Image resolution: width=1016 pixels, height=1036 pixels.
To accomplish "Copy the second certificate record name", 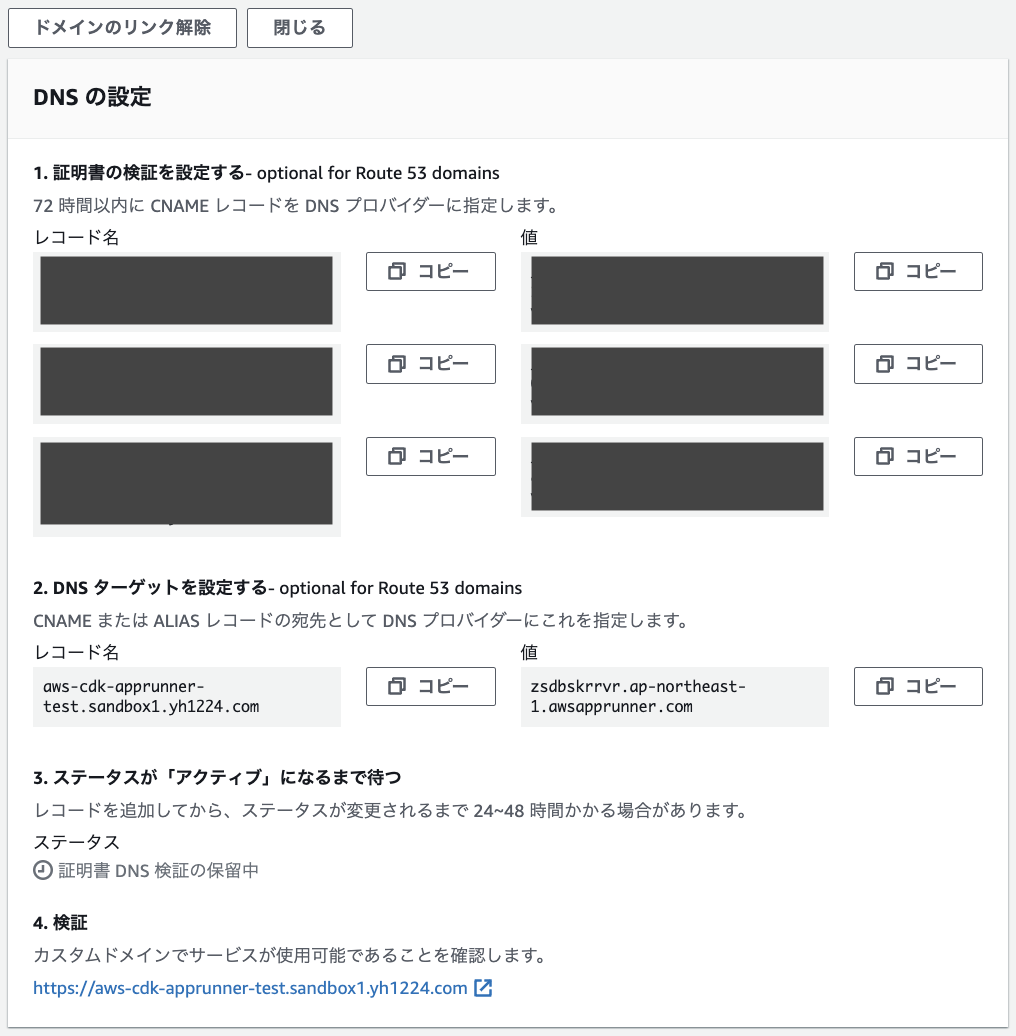I will (x=430, y=364).
